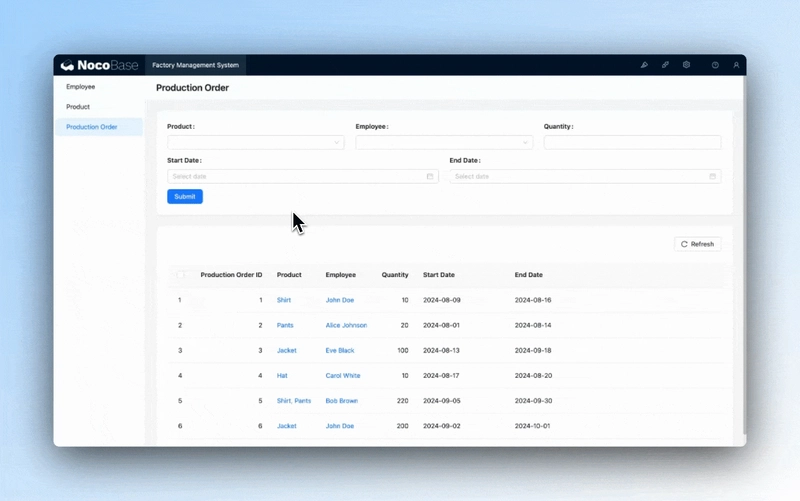800x501 pixels.
Task: Open the Employee page in sidebar
Action: [81, 87]
